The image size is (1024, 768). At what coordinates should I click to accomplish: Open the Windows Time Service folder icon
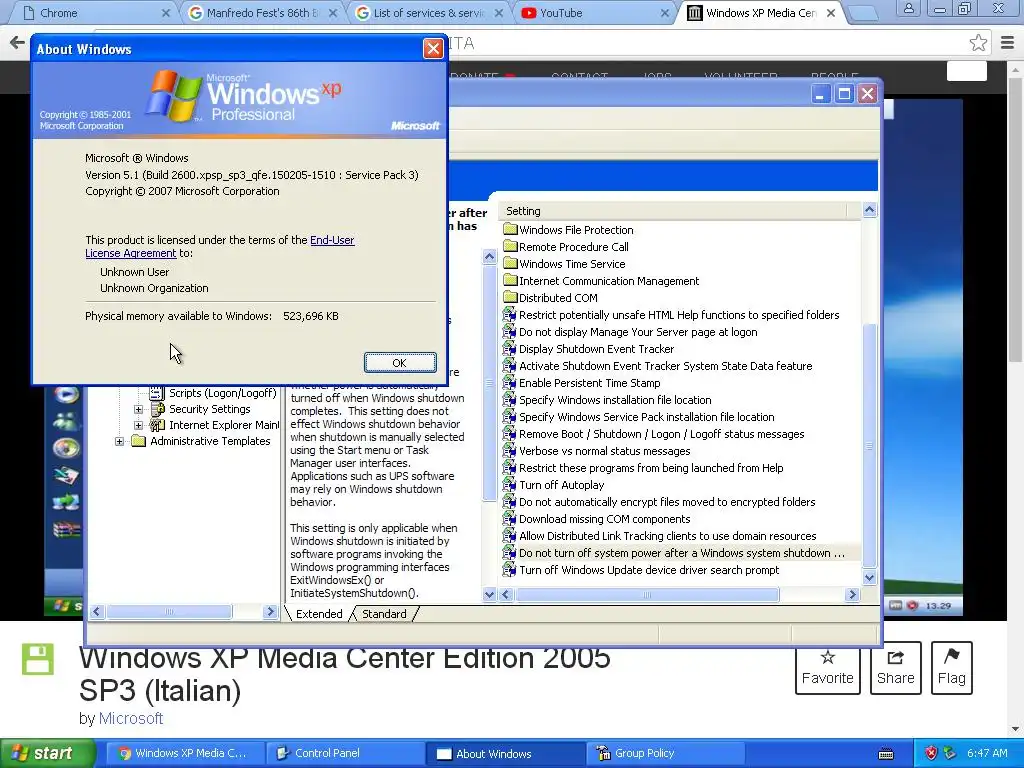[x=510, y=264]
